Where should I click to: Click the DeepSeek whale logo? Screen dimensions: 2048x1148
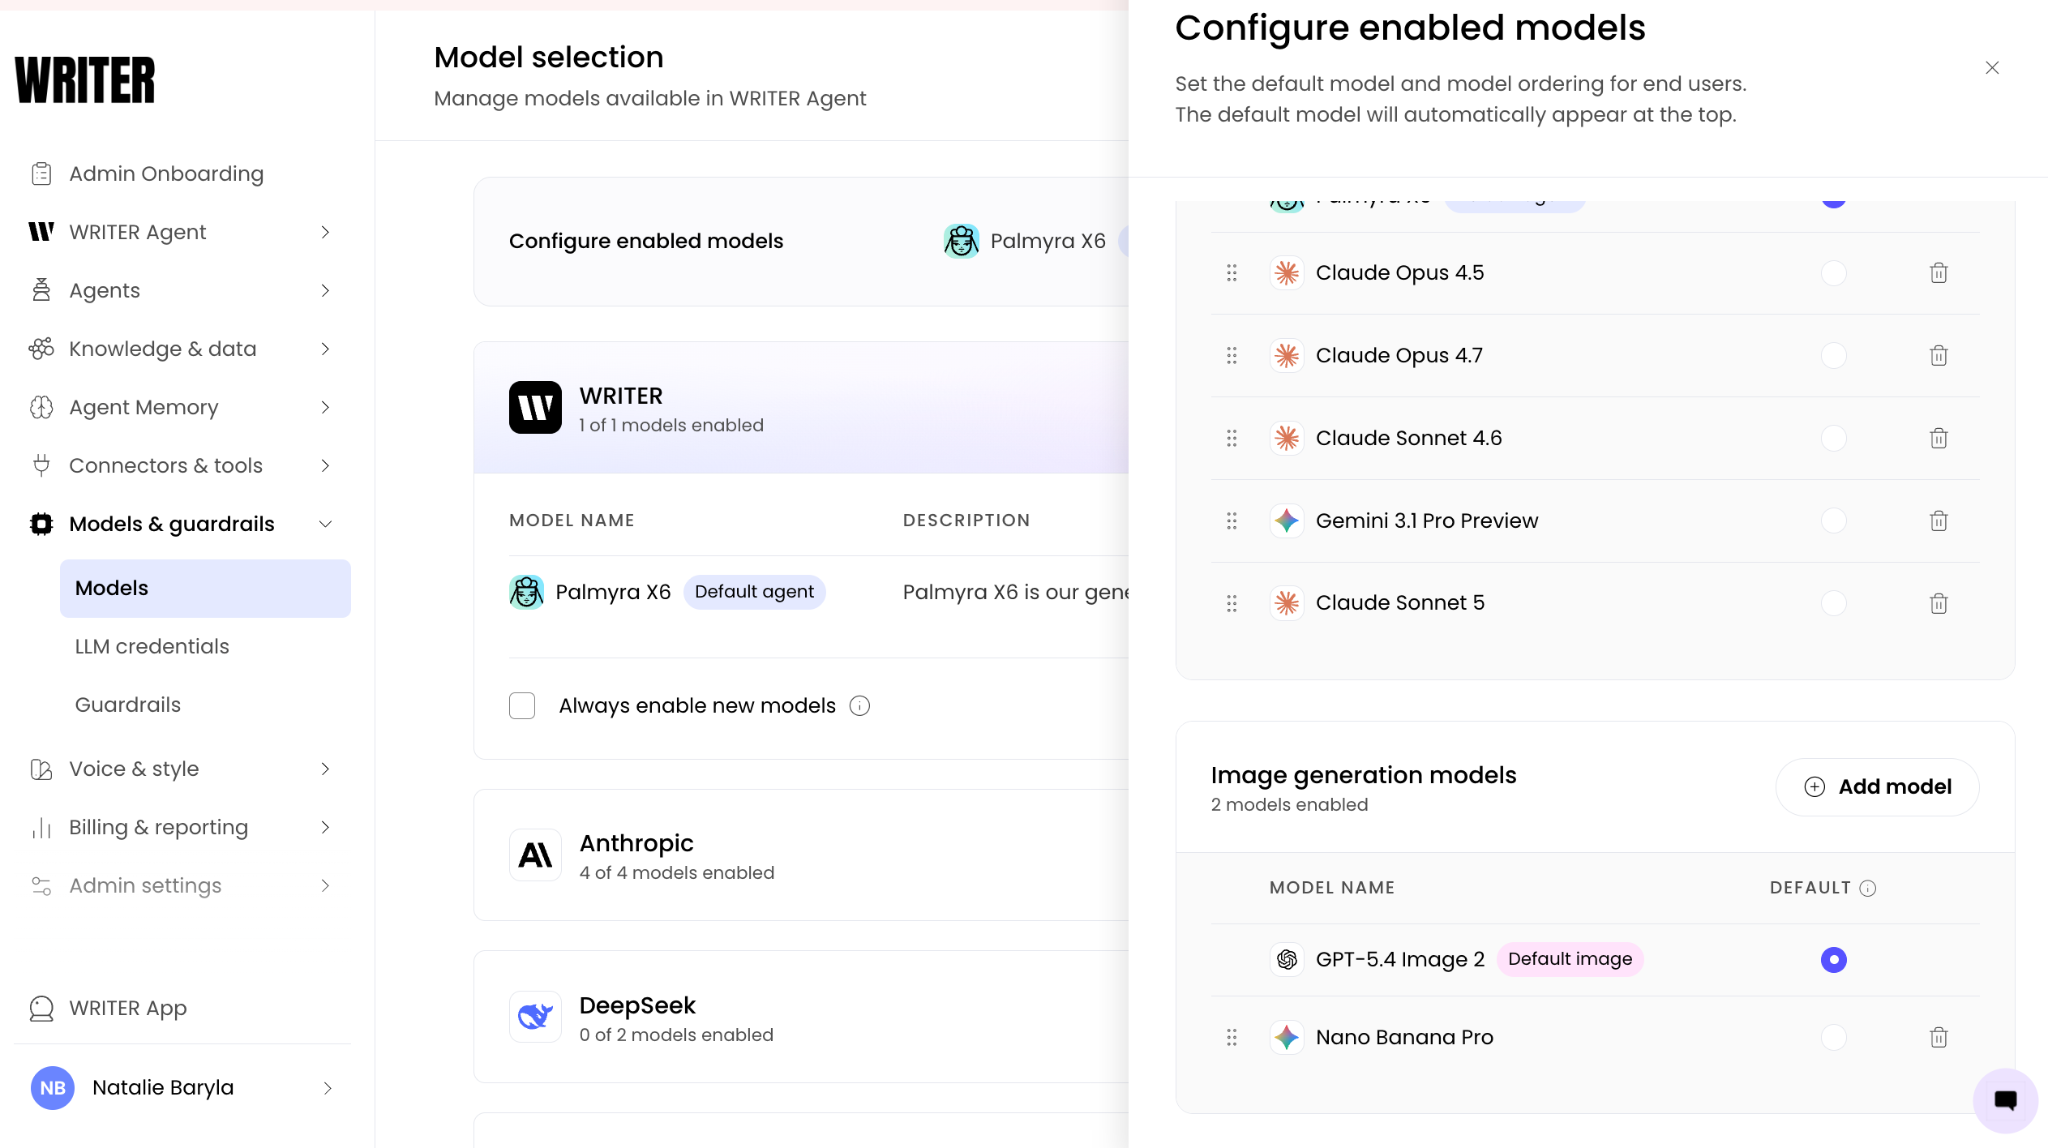(x=535, y=1017)
